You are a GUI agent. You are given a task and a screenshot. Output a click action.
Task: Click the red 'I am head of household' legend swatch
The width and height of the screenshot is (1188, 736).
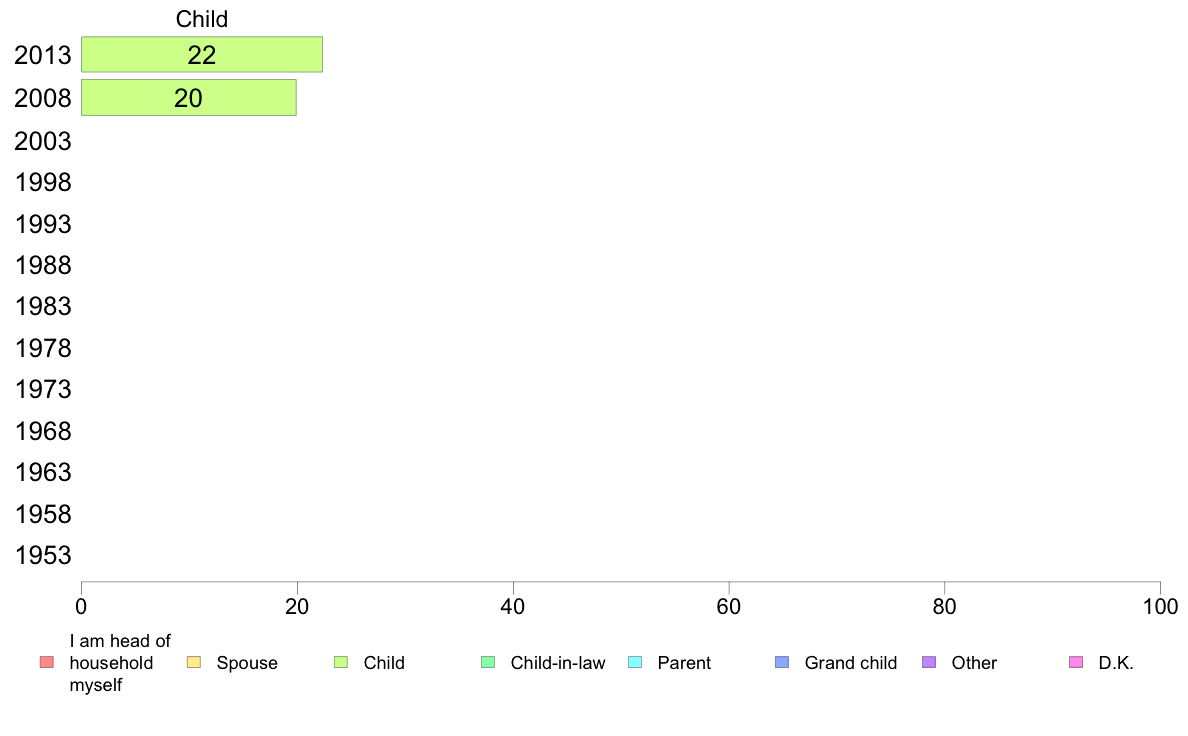tap(46, 662)
